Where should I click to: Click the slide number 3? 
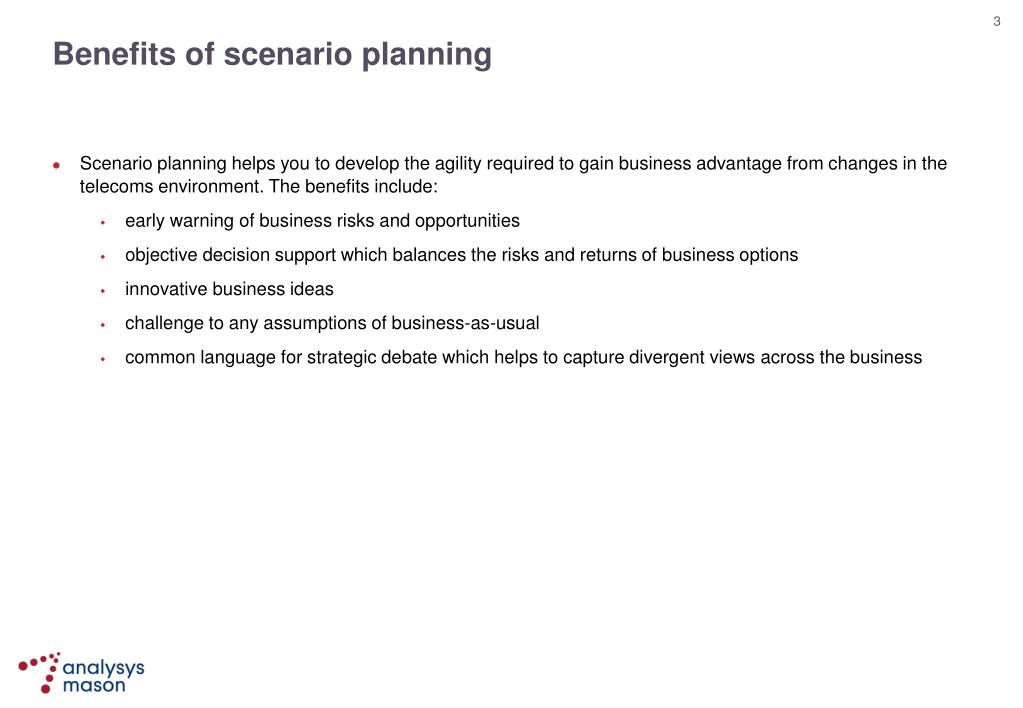point(996,22)
